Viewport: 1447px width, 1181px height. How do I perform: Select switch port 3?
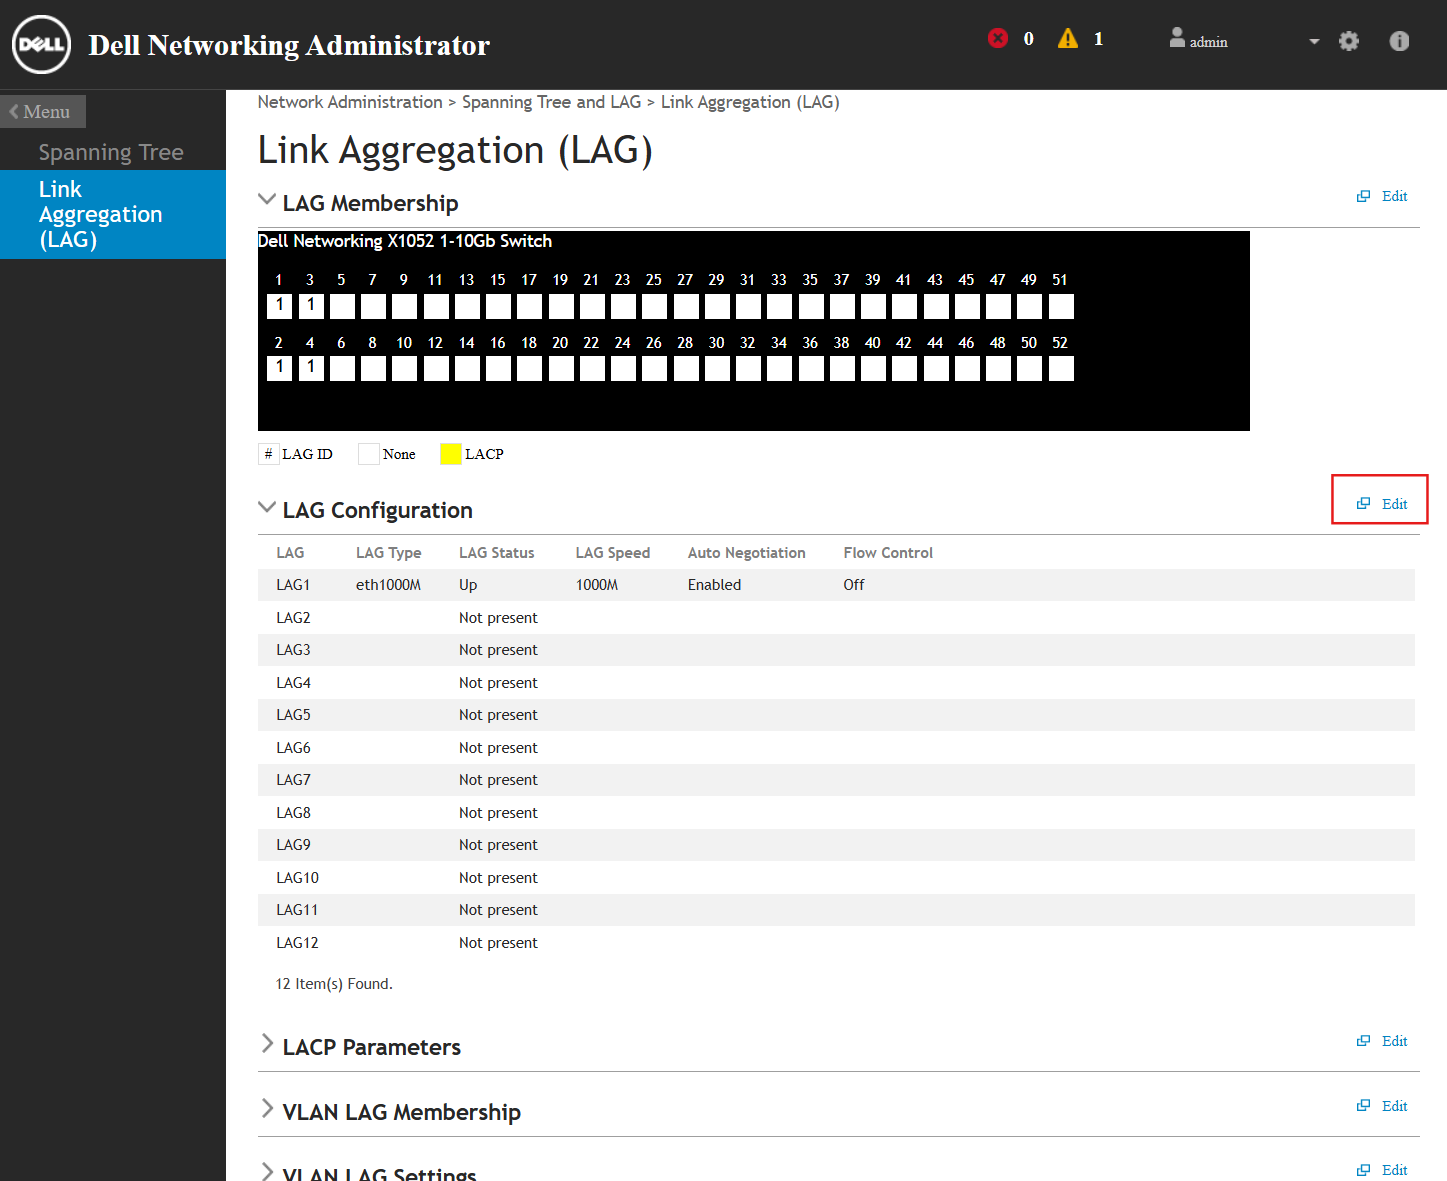[311, 306]
